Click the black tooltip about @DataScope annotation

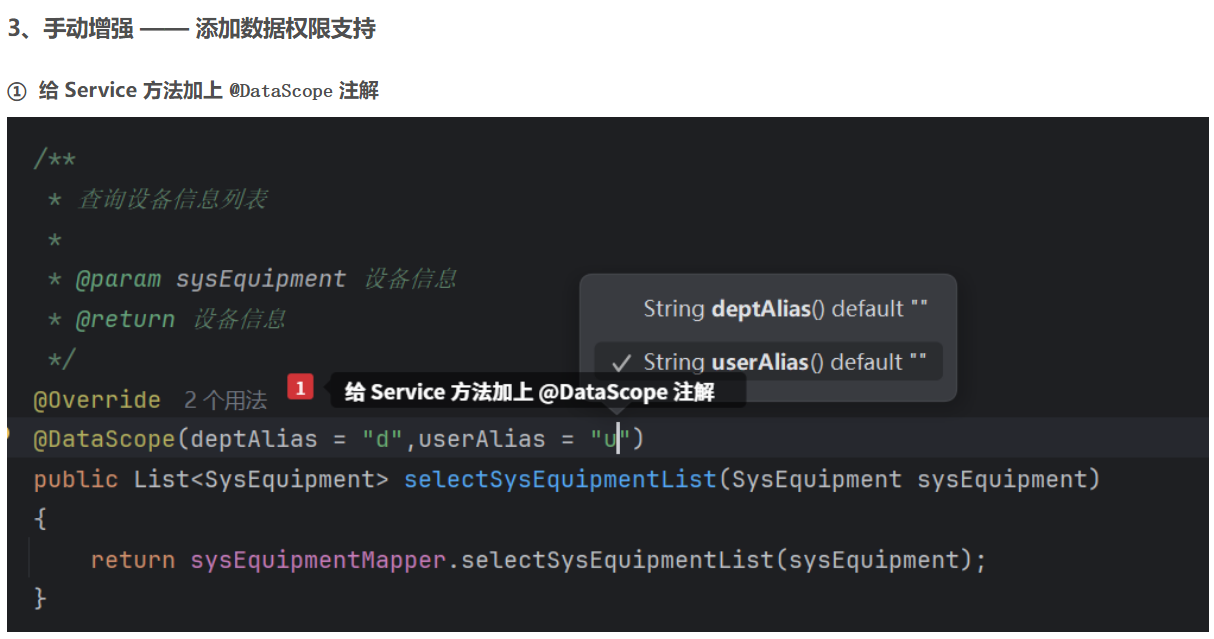[538, 392]
